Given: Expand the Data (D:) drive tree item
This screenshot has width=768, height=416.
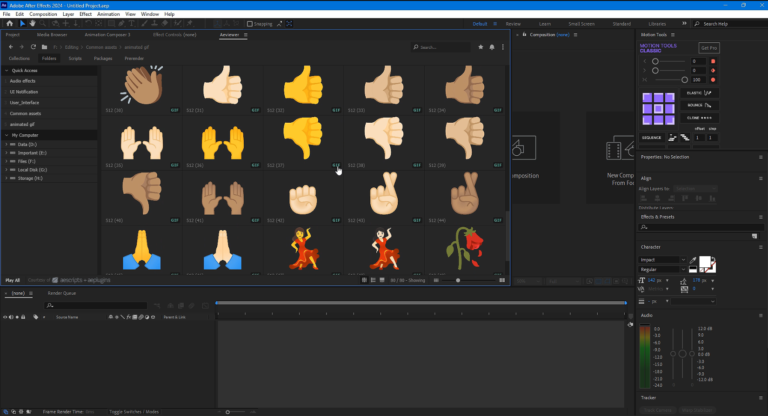Looking at the screenshot, I should 7,145.
